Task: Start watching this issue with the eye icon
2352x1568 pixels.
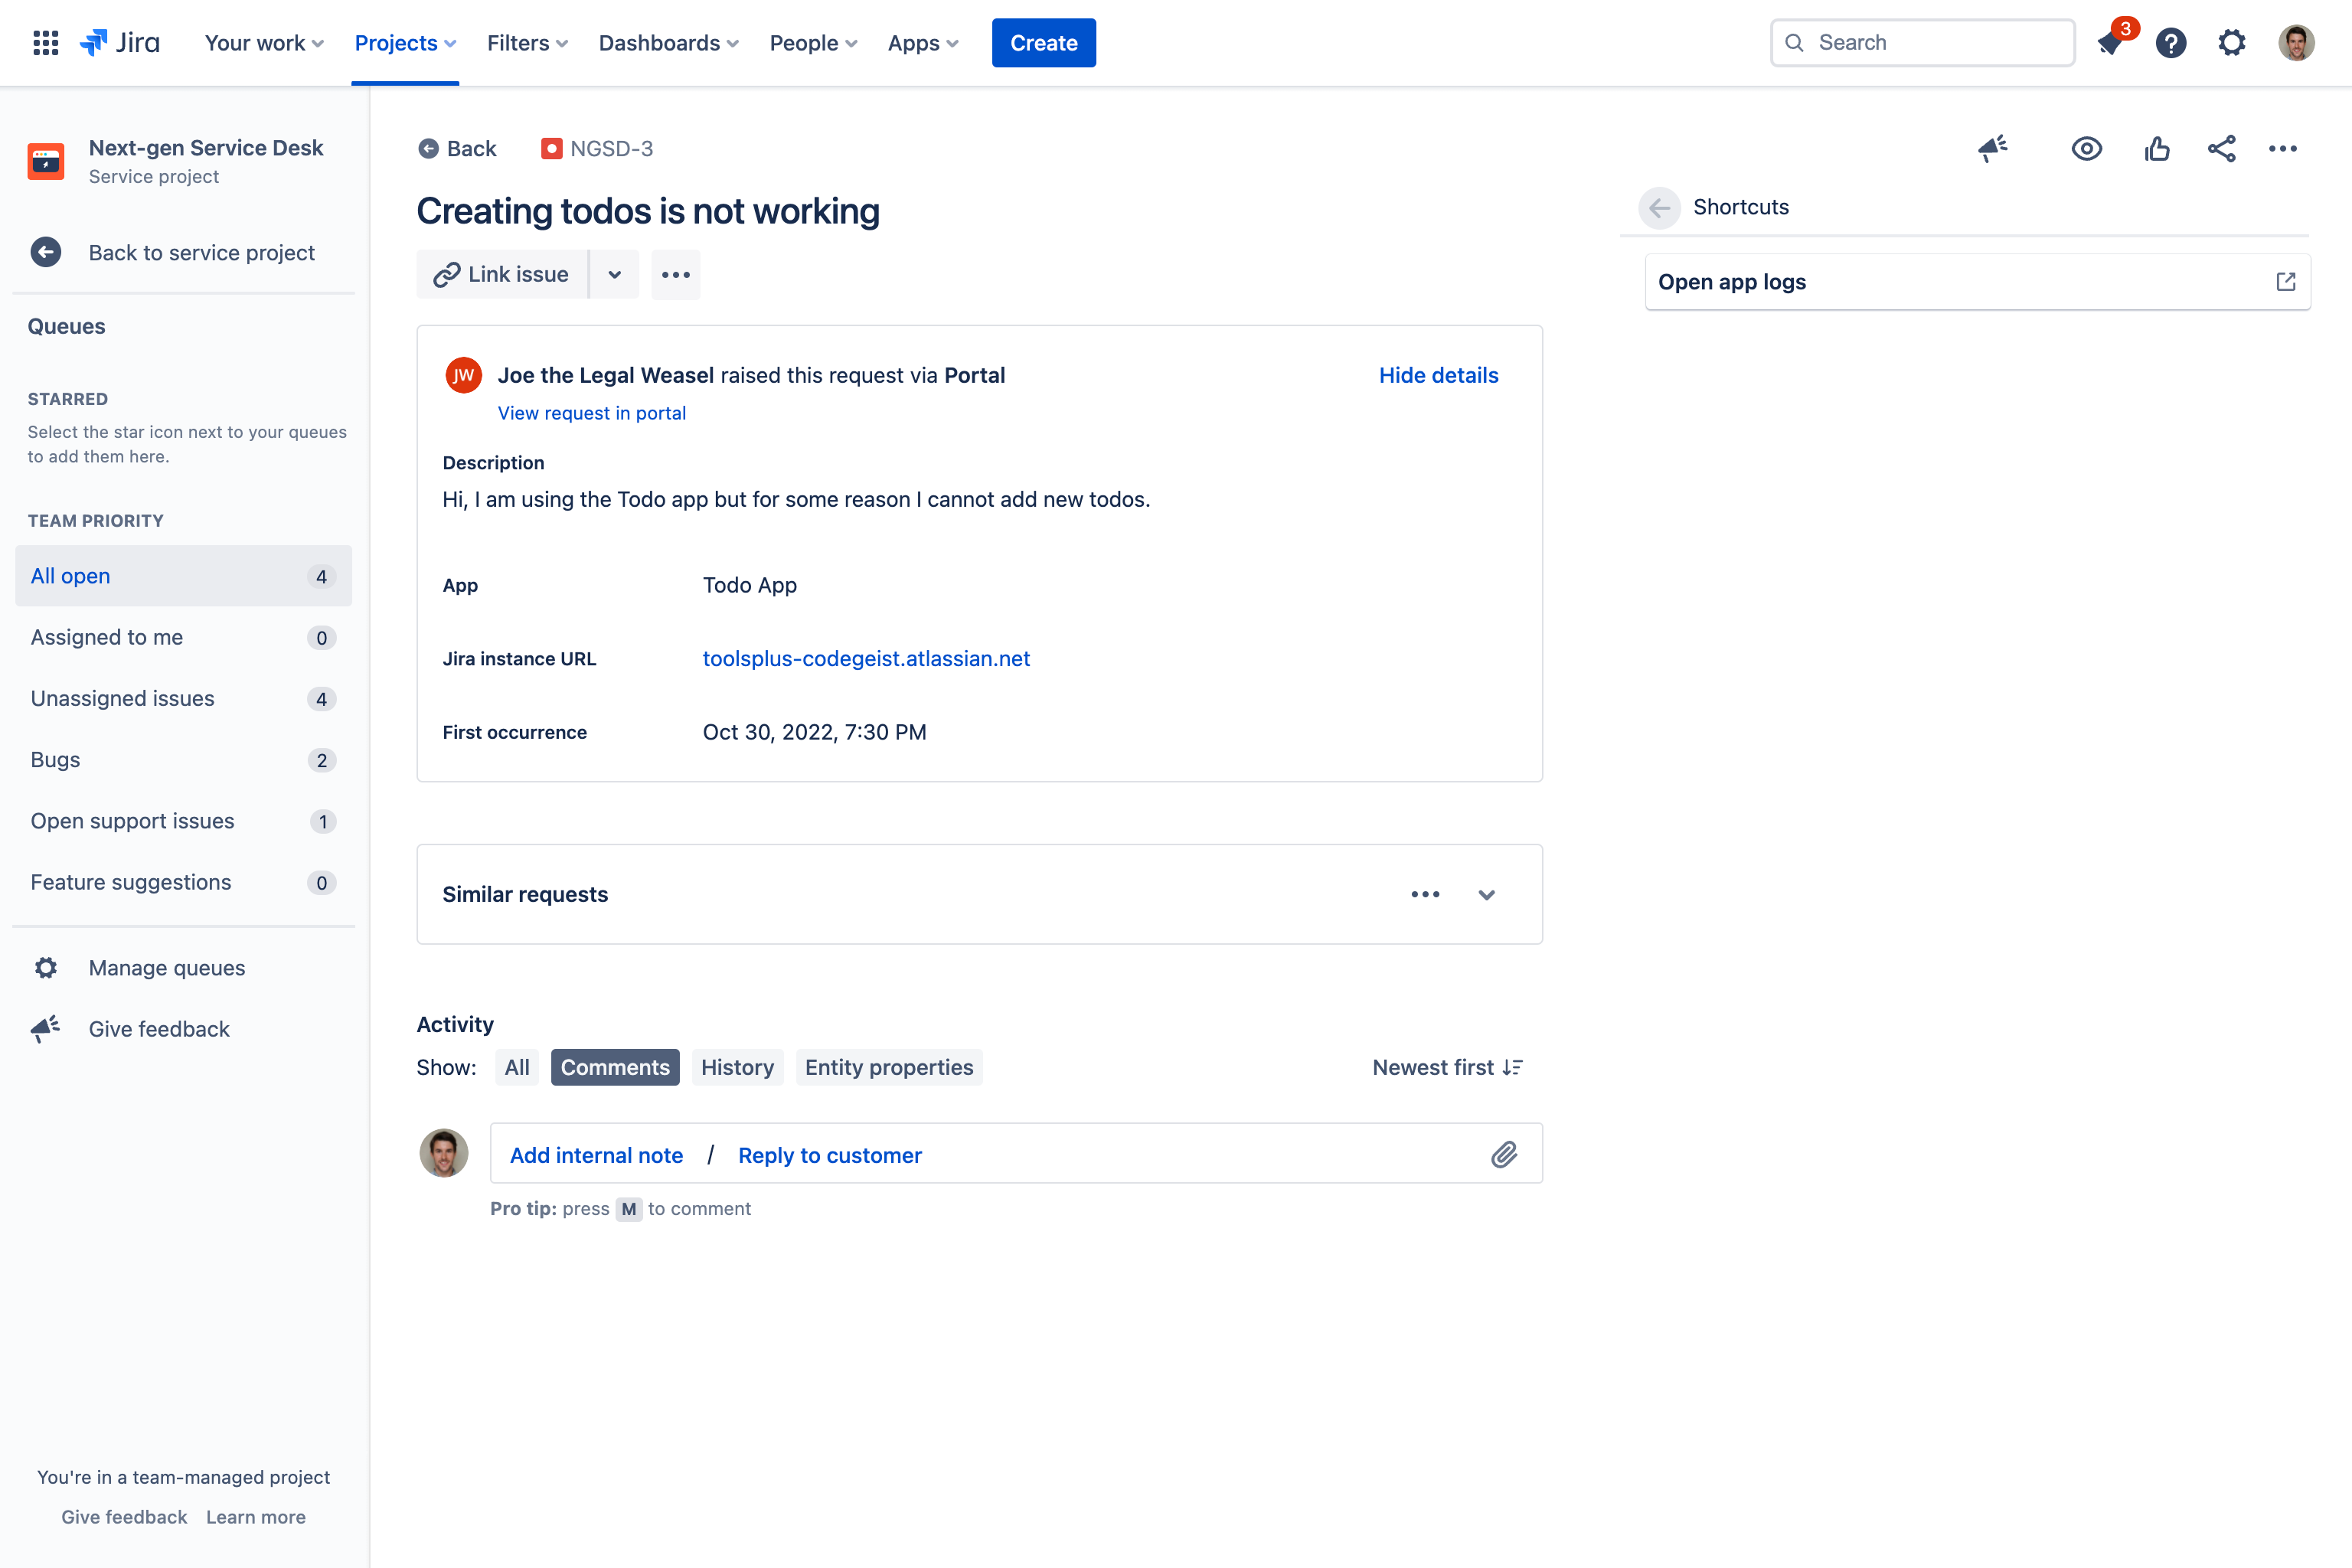Action: coord(2087,148)
